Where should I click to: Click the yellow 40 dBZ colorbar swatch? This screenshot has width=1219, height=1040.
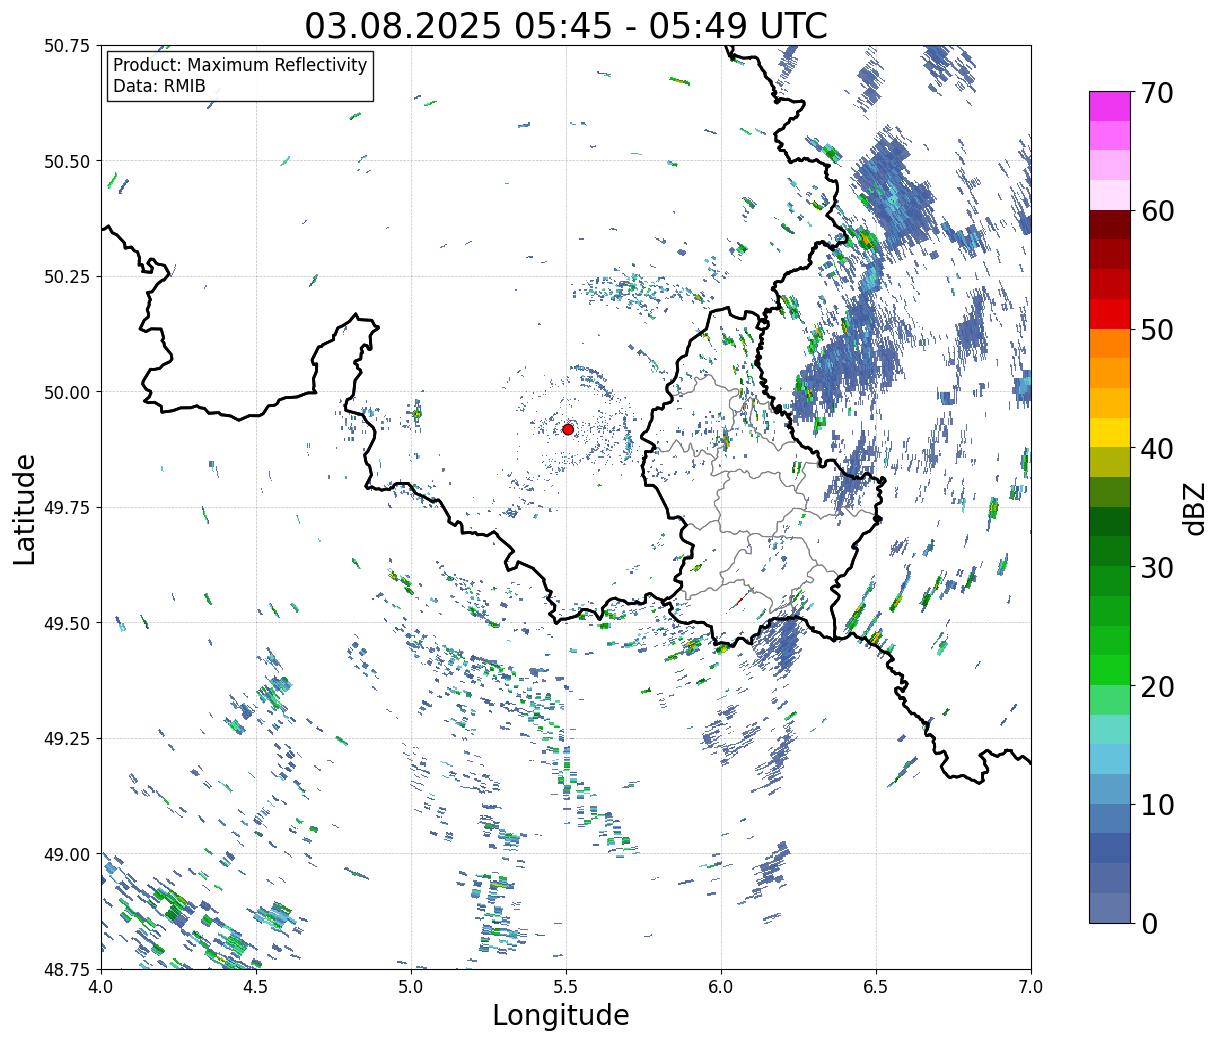1110,432
